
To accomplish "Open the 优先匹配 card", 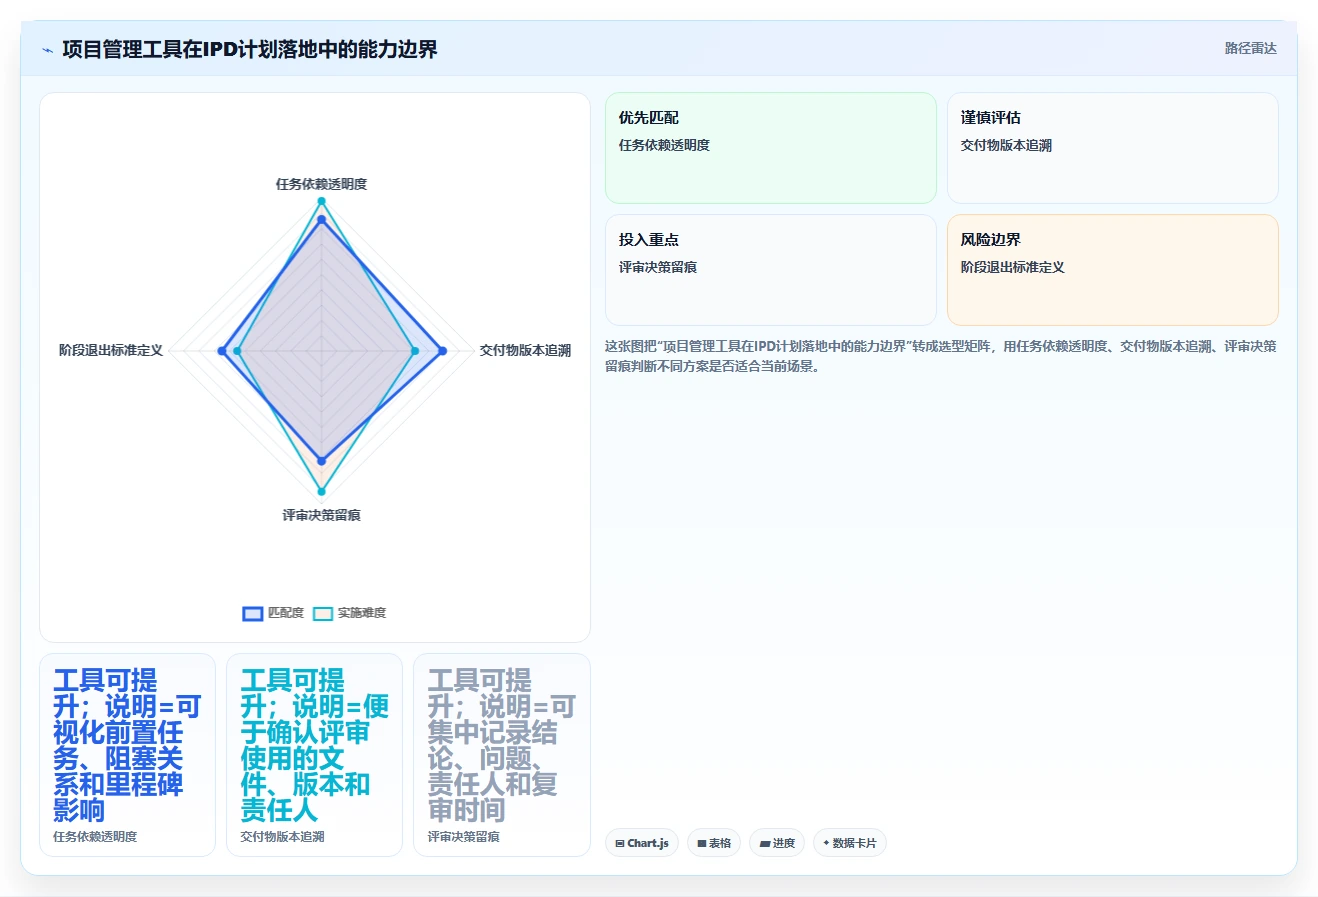I will [x=771, y=148].
